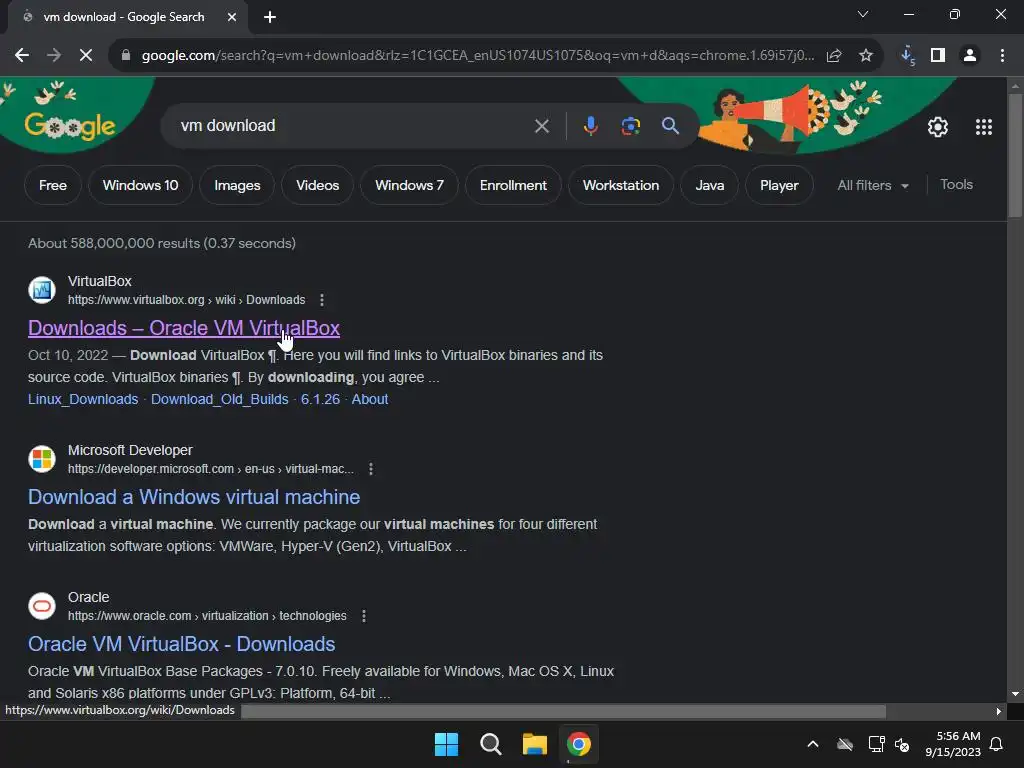Screen dimensions: 1024x768
Task: Apply the Free filter chip
Action: coord(53,185)
